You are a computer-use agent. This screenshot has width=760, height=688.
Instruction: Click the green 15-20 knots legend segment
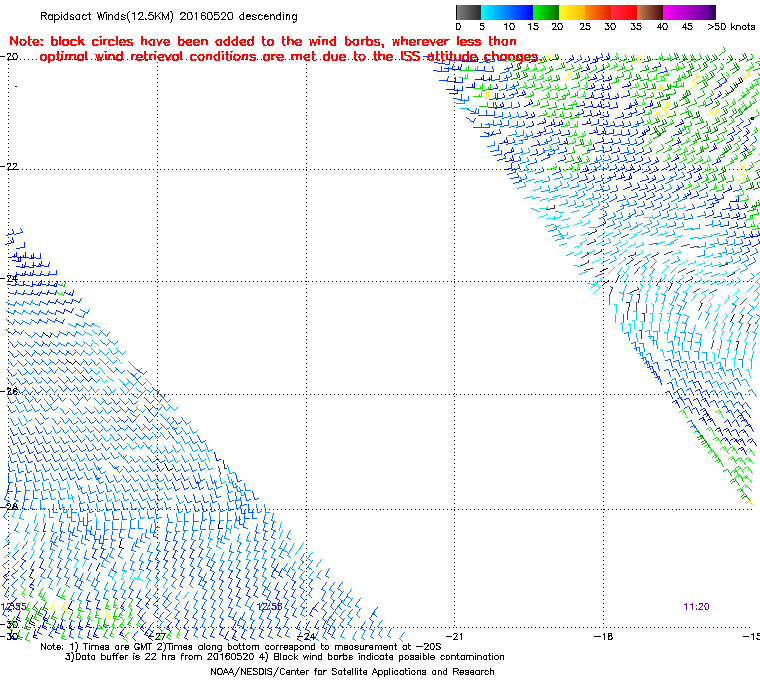pyautogui.click(x=546, y=12)
